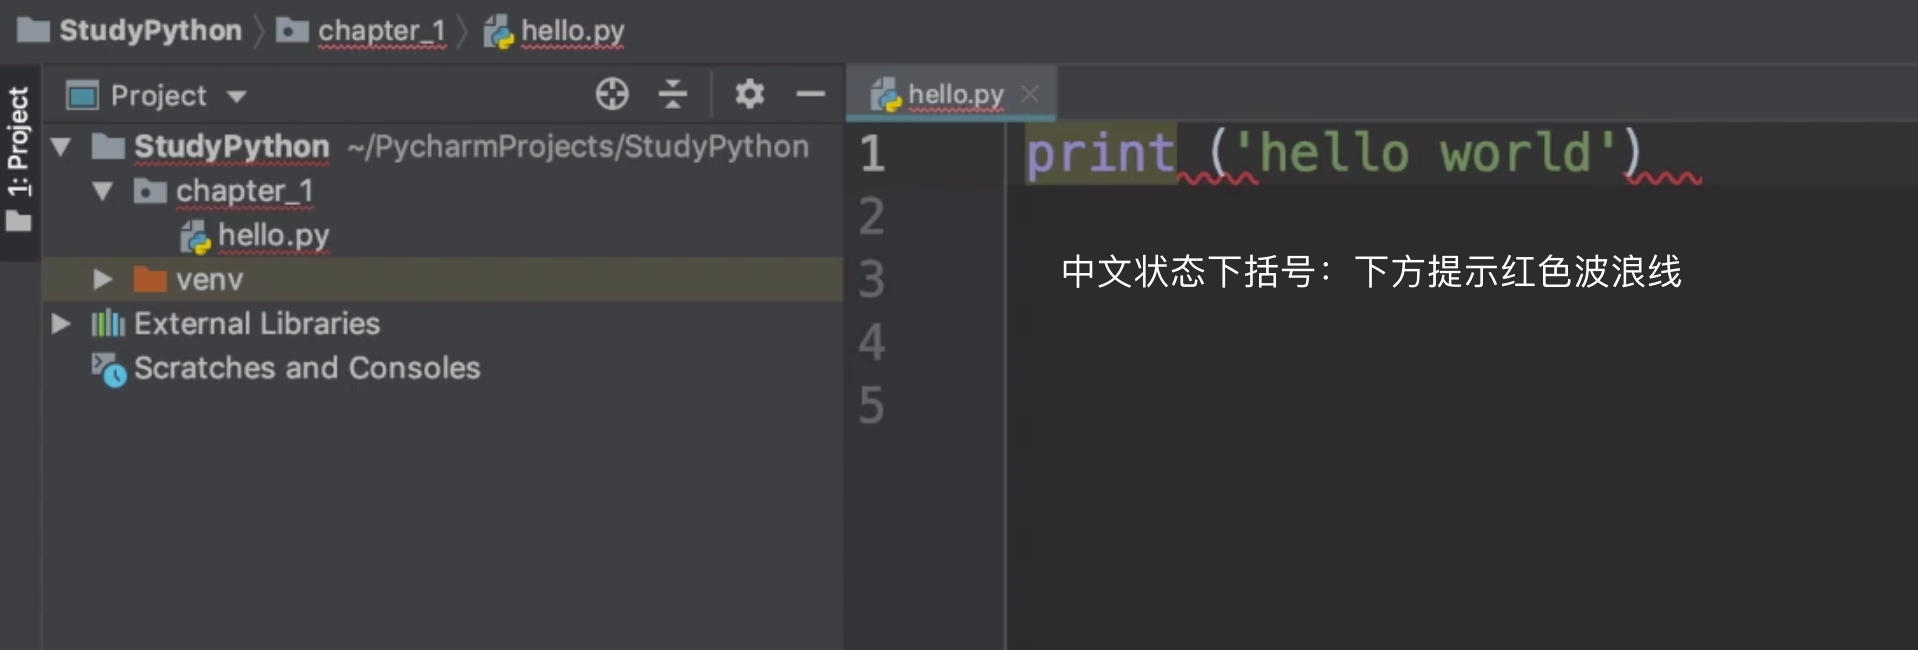1918x650 pixels.
Task: Click the External Libraries bar icon
Action: 108,324
